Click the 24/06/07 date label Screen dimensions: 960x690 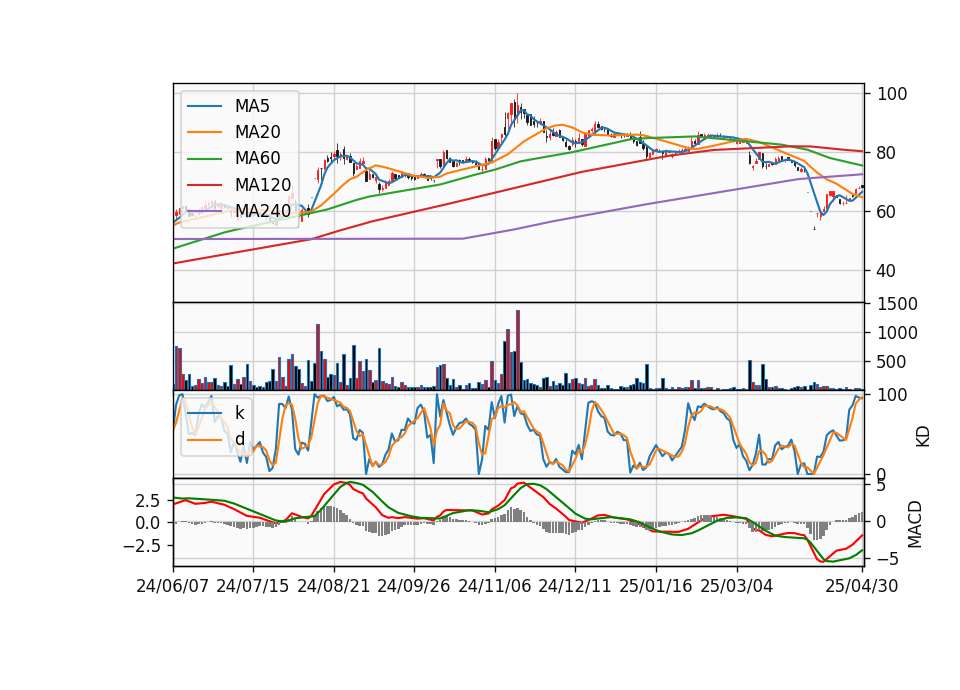(x=173, y=586)
